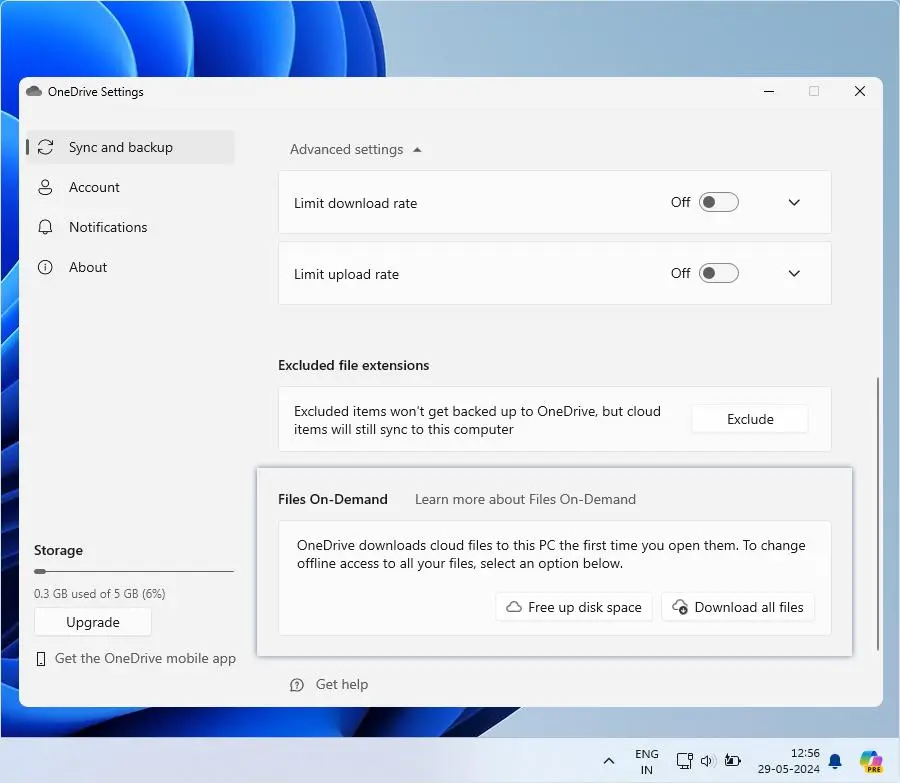Screen dimensions: 900x783
Task: Close the OneDrive Settings window
Action: (860, 91)
